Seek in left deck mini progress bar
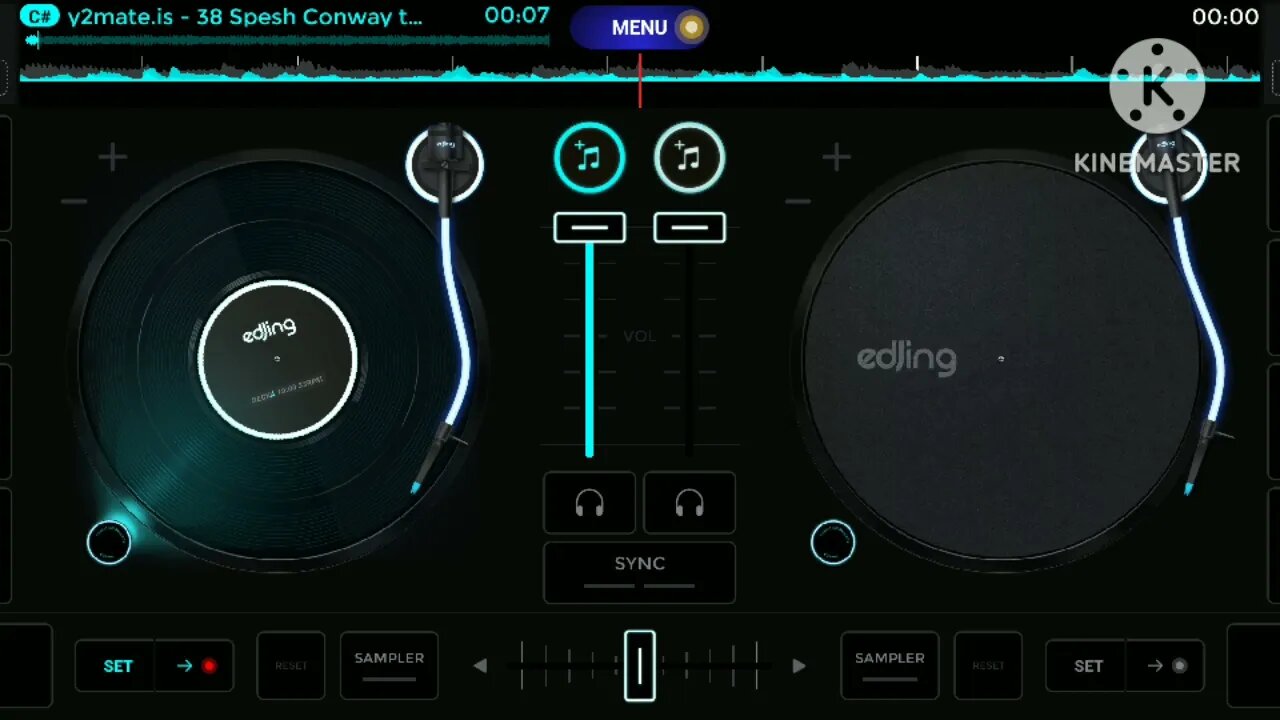The image size is (1280, 720). coord(287,40)
